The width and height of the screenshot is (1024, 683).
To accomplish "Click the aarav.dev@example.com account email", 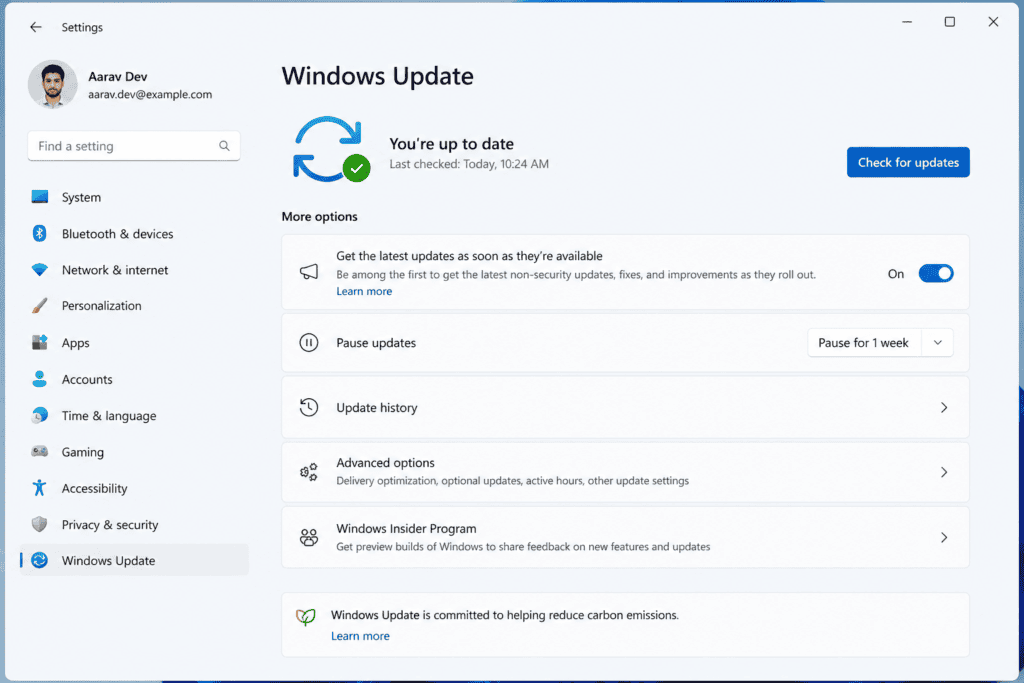I will click(x=150, y=95).
